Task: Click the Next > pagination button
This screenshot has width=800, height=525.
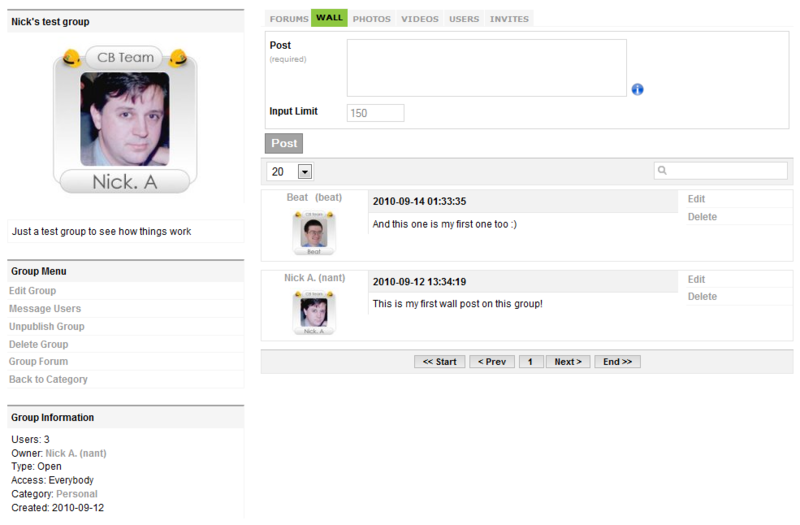Action: pyautogui.click(x=568, y=362)
